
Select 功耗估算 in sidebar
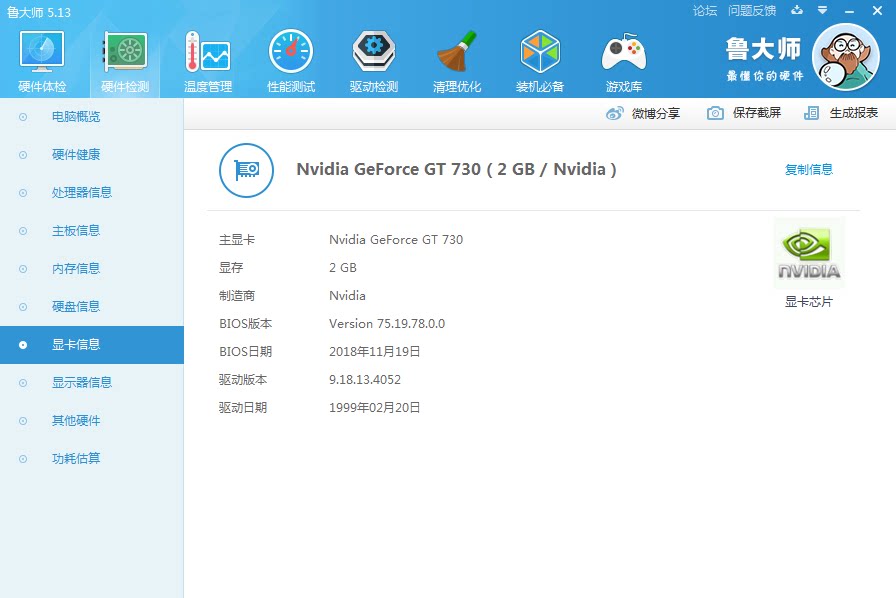click(92, 459)
